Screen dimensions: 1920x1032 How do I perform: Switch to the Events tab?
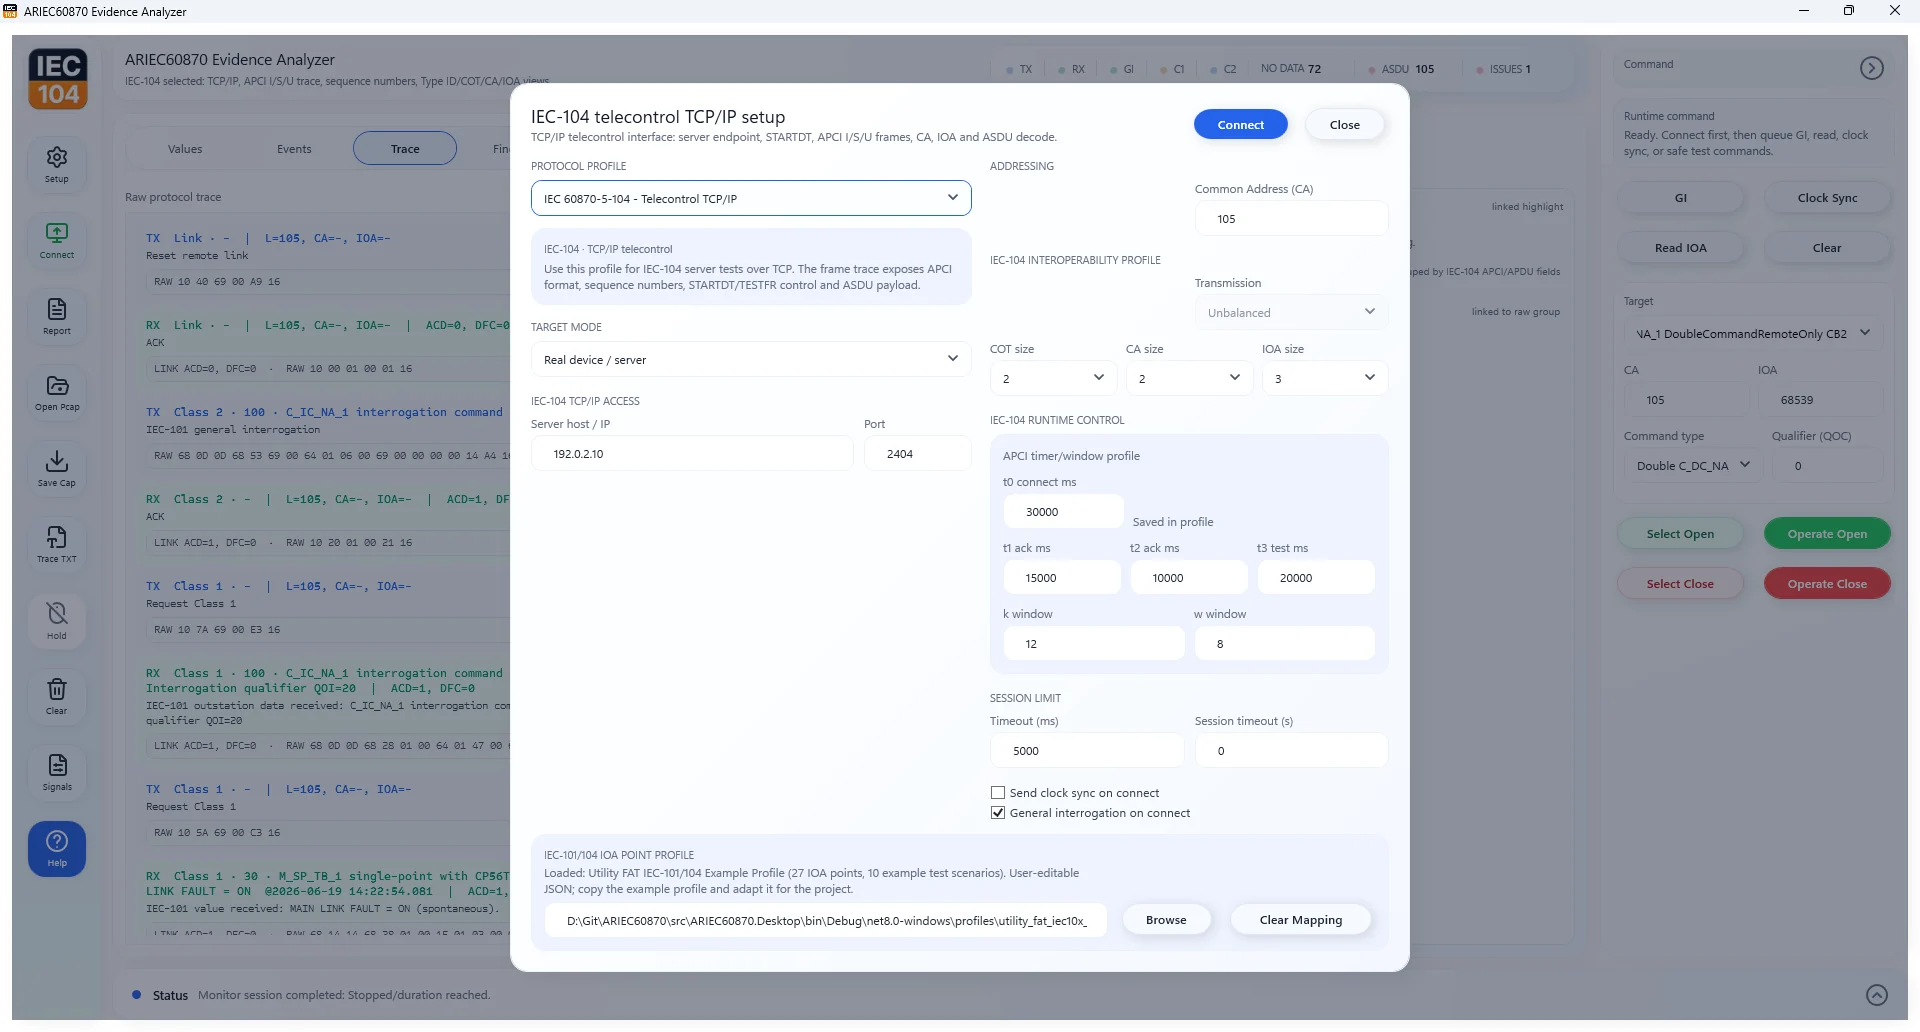click(x=294, y=149)
